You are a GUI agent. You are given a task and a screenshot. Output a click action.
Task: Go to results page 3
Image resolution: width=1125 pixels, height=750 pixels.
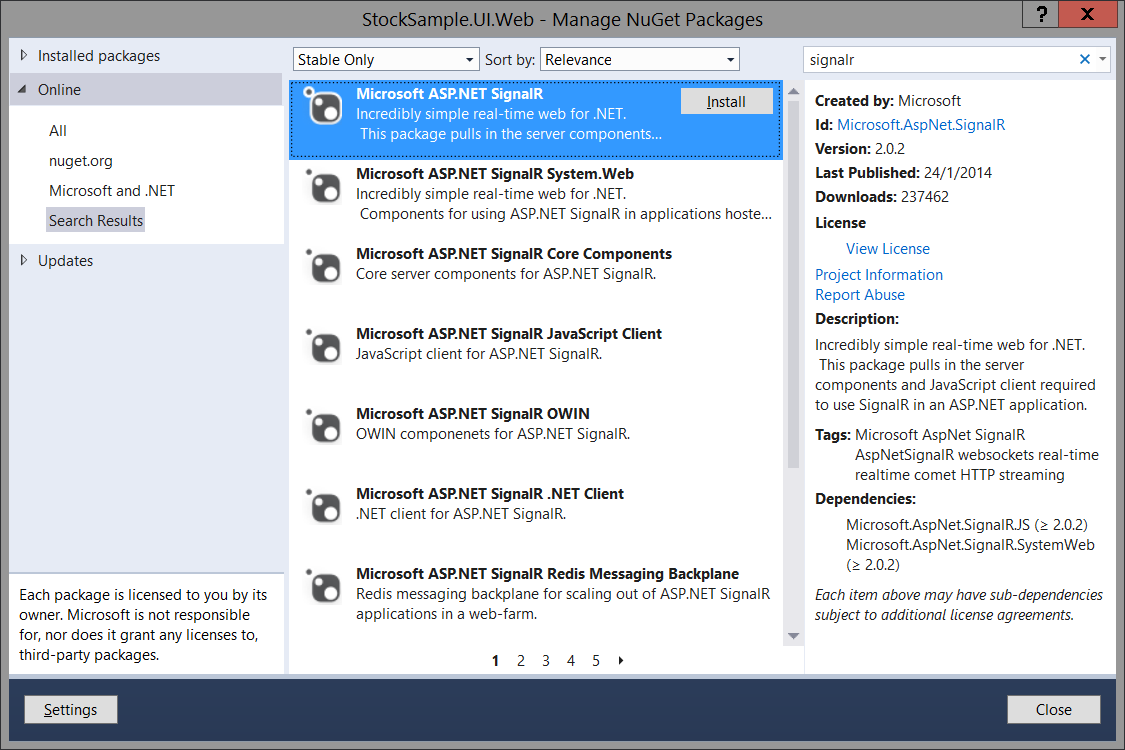coord(545,660)
